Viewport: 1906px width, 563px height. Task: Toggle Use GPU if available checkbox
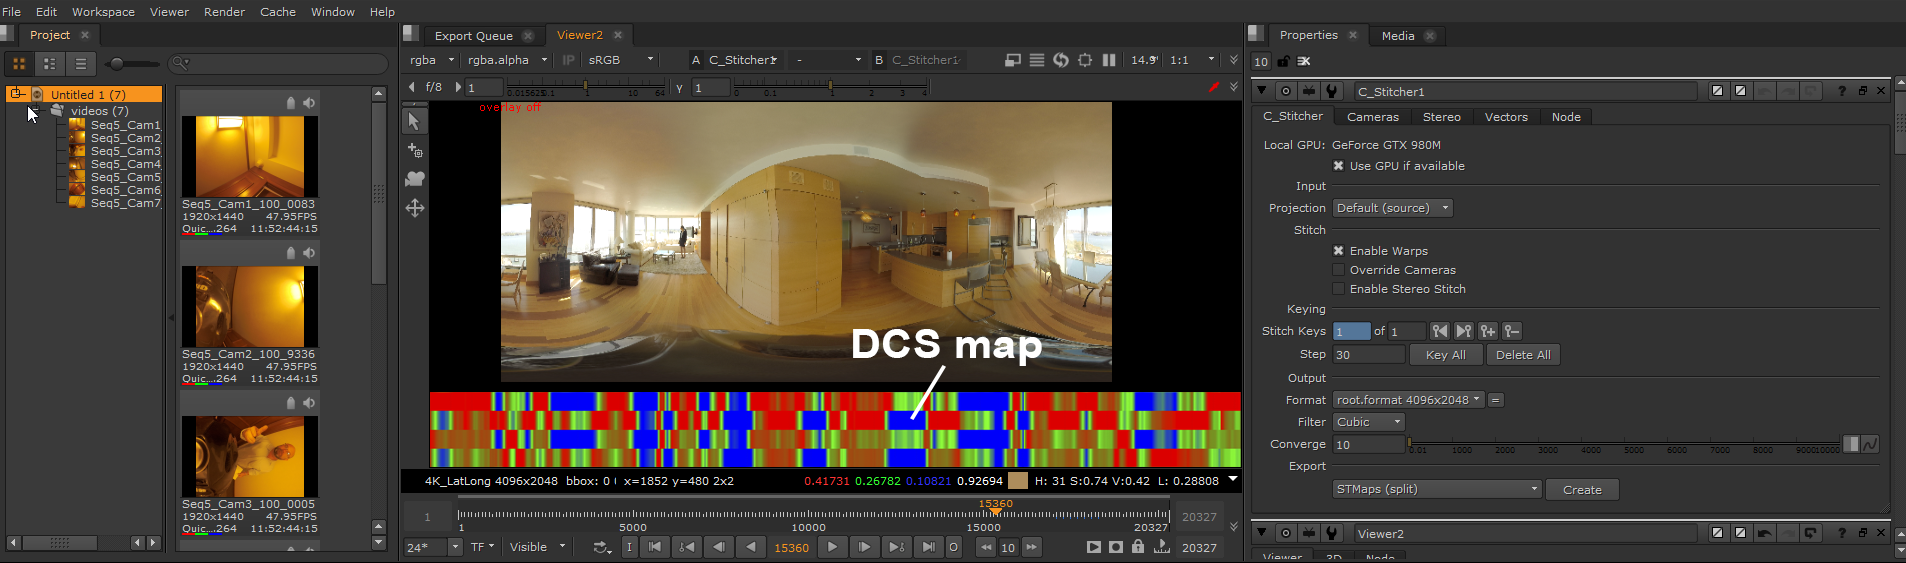tap(1338, 166)
